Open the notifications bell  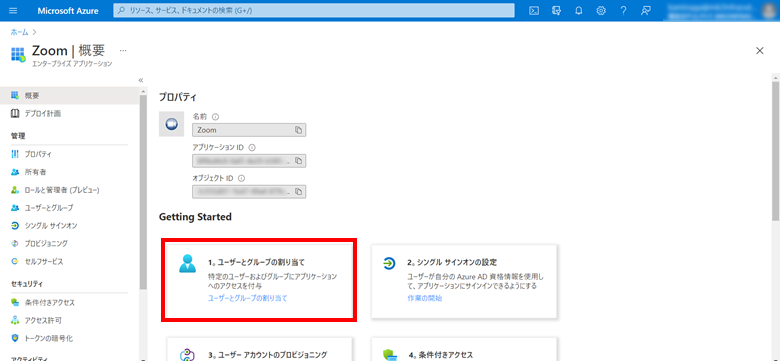[579, 10]
